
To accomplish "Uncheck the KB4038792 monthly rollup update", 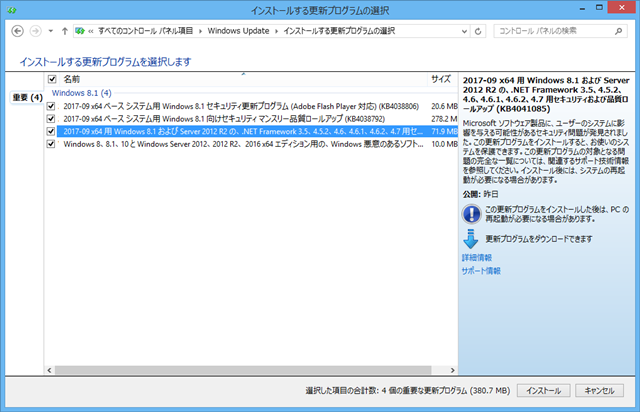I will click(x=51, y=119).
